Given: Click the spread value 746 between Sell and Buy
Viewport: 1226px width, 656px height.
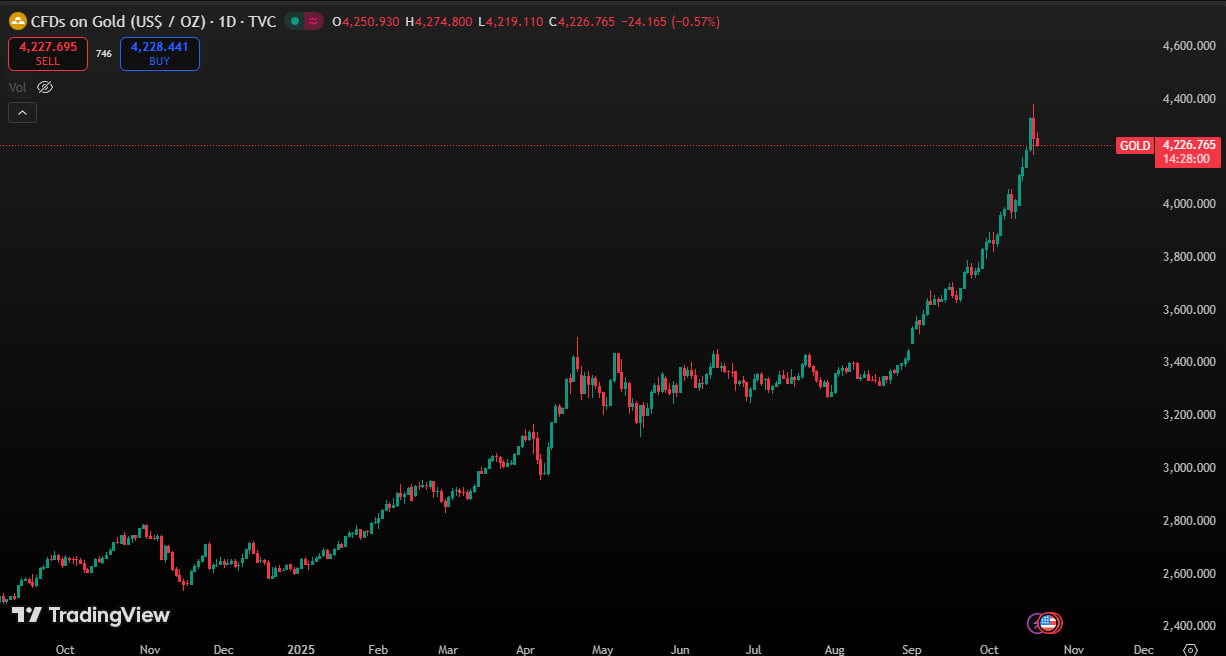Looking at the screenshot, I should (x=104, y=54).
